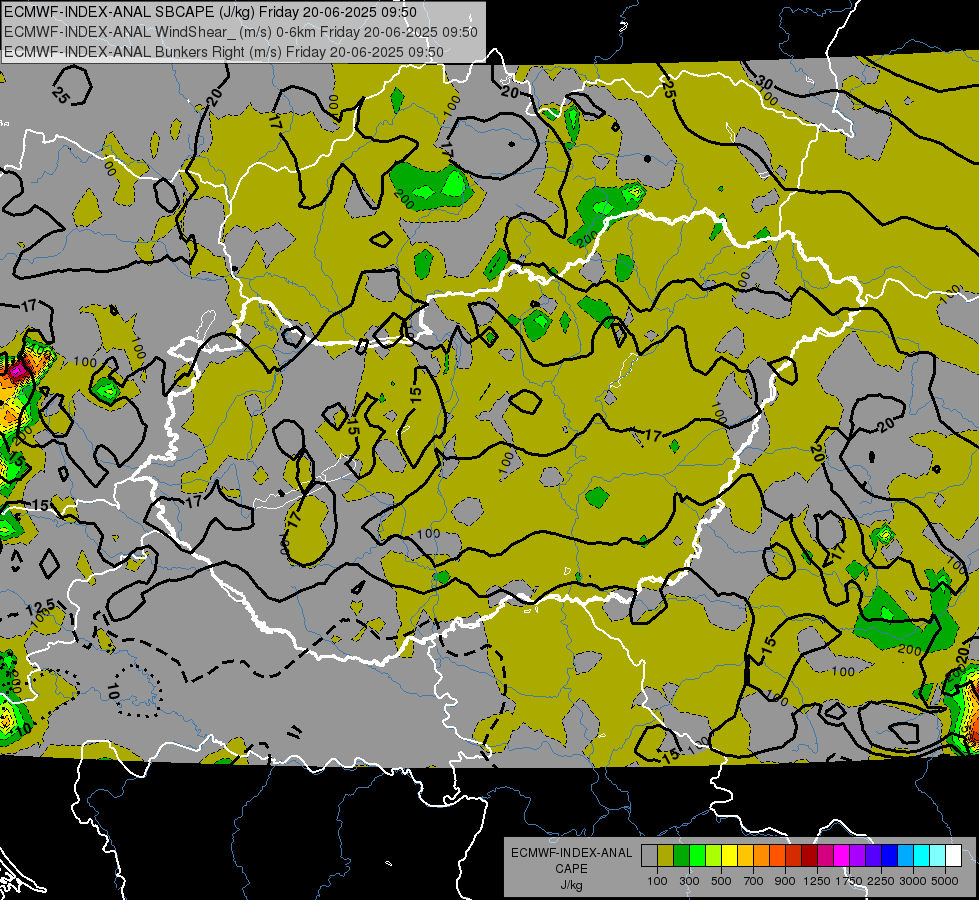The width and height of the screenshot is (979, 900).
Task: Click the 30 contour label on the map
Action: [764, 81]
